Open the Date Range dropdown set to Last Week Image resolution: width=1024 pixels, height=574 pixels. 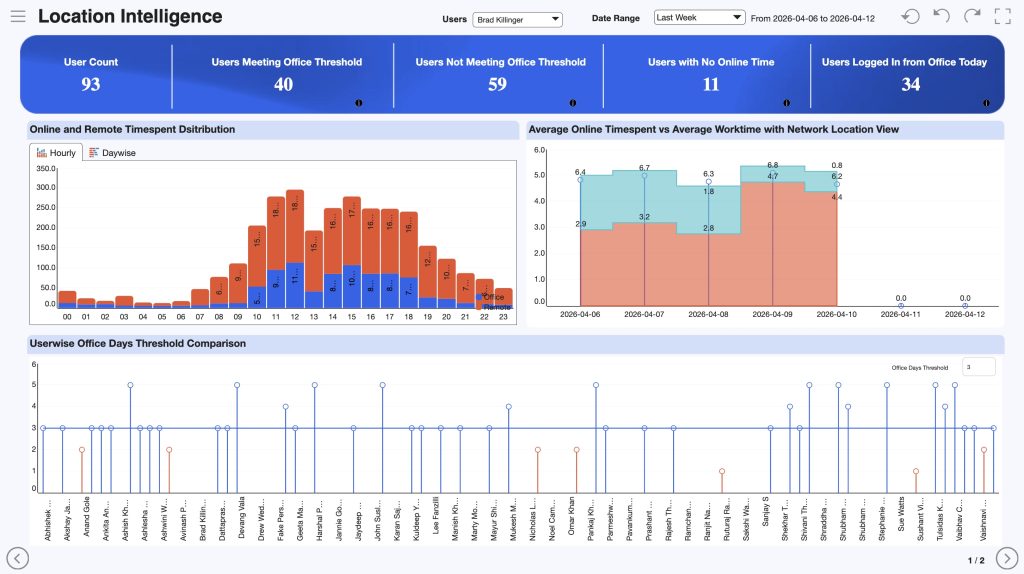699,17
